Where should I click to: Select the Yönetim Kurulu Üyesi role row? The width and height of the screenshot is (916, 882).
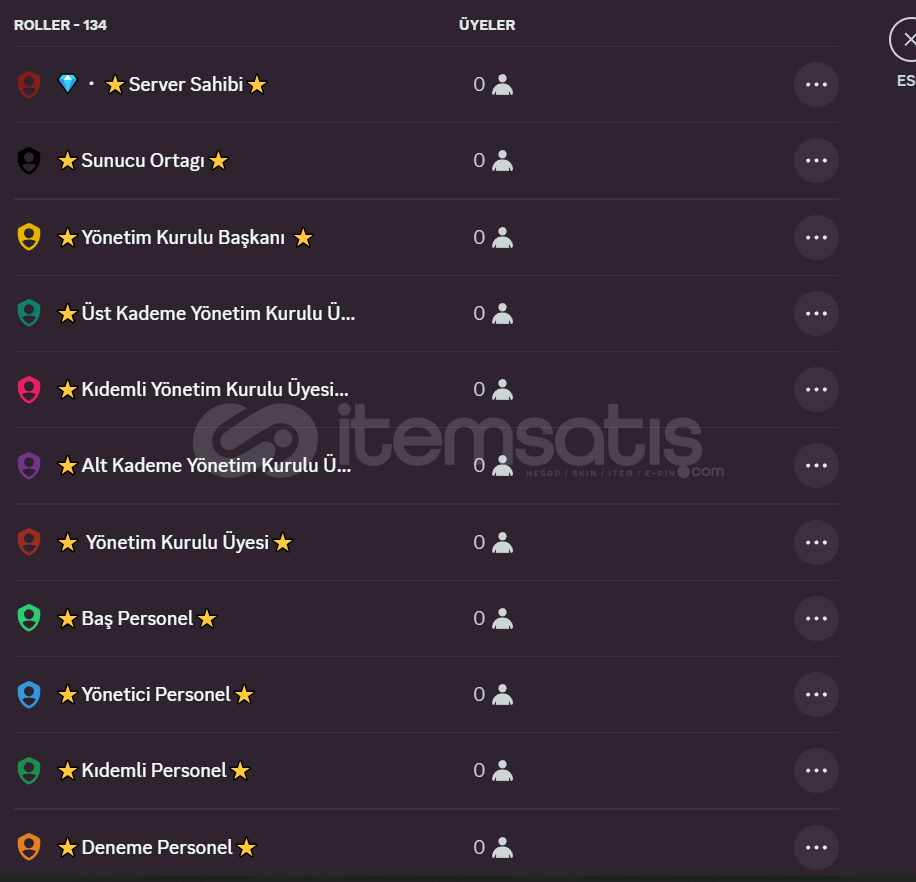coord(426,543)
